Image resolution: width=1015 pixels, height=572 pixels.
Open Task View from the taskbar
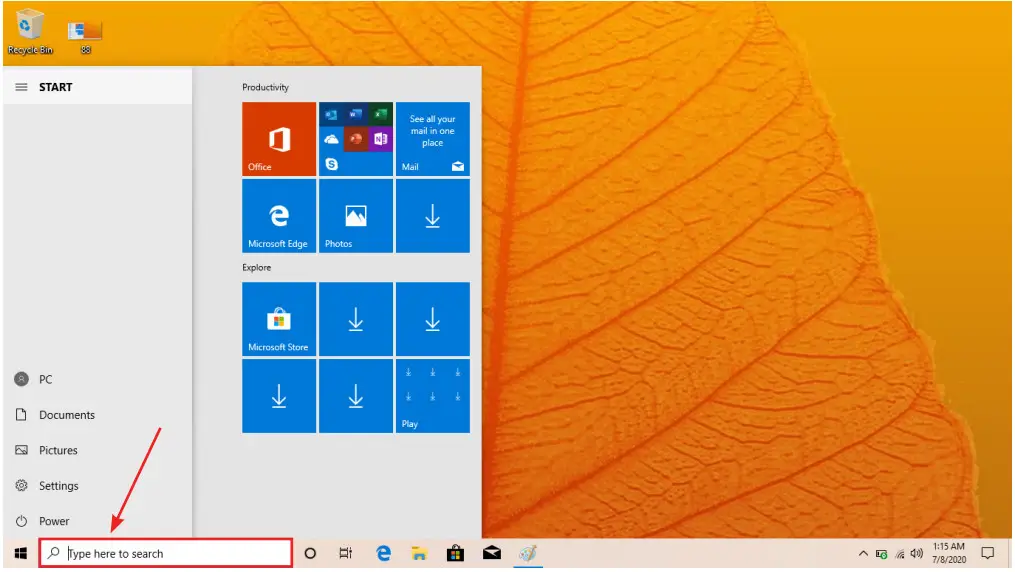click(346, 553)
